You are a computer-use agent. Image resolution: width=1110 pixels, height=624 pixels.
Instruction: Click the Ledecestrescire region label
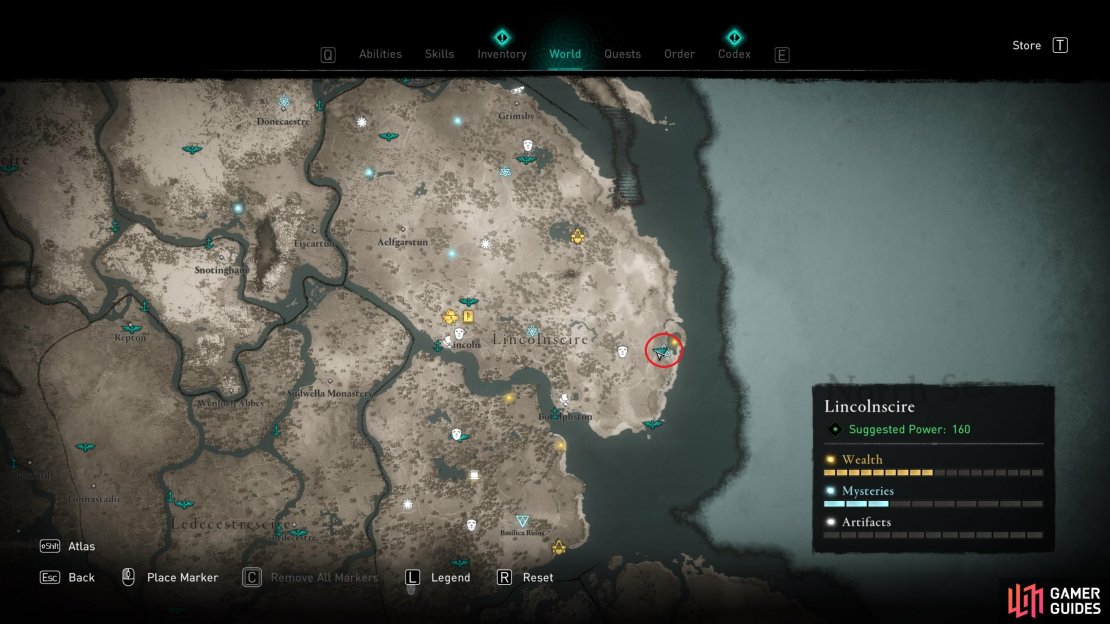coord(230,524)
